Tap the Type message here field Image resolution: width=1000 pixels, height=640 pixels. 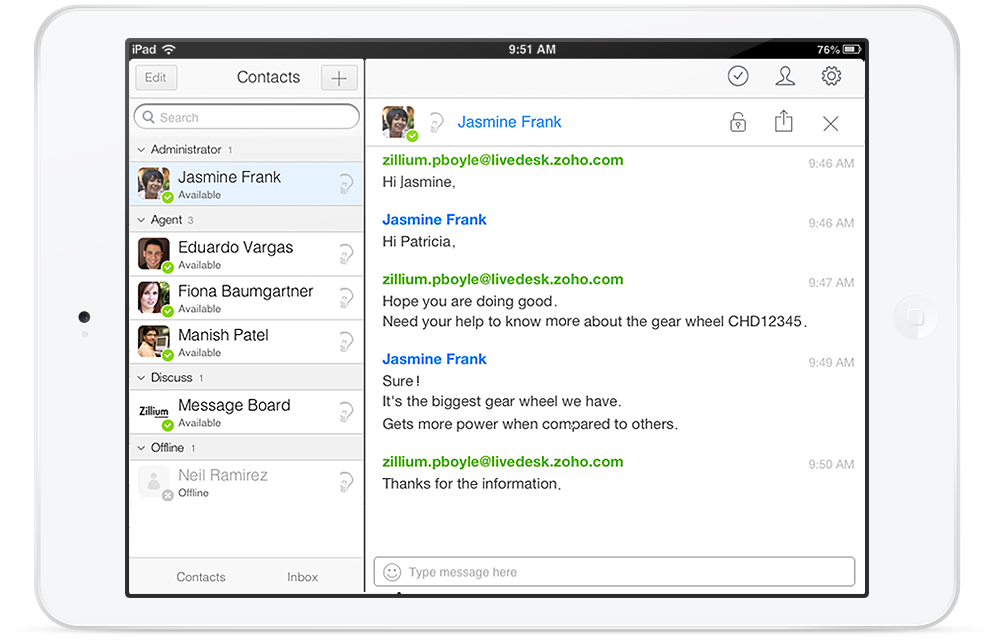point(614,572)
